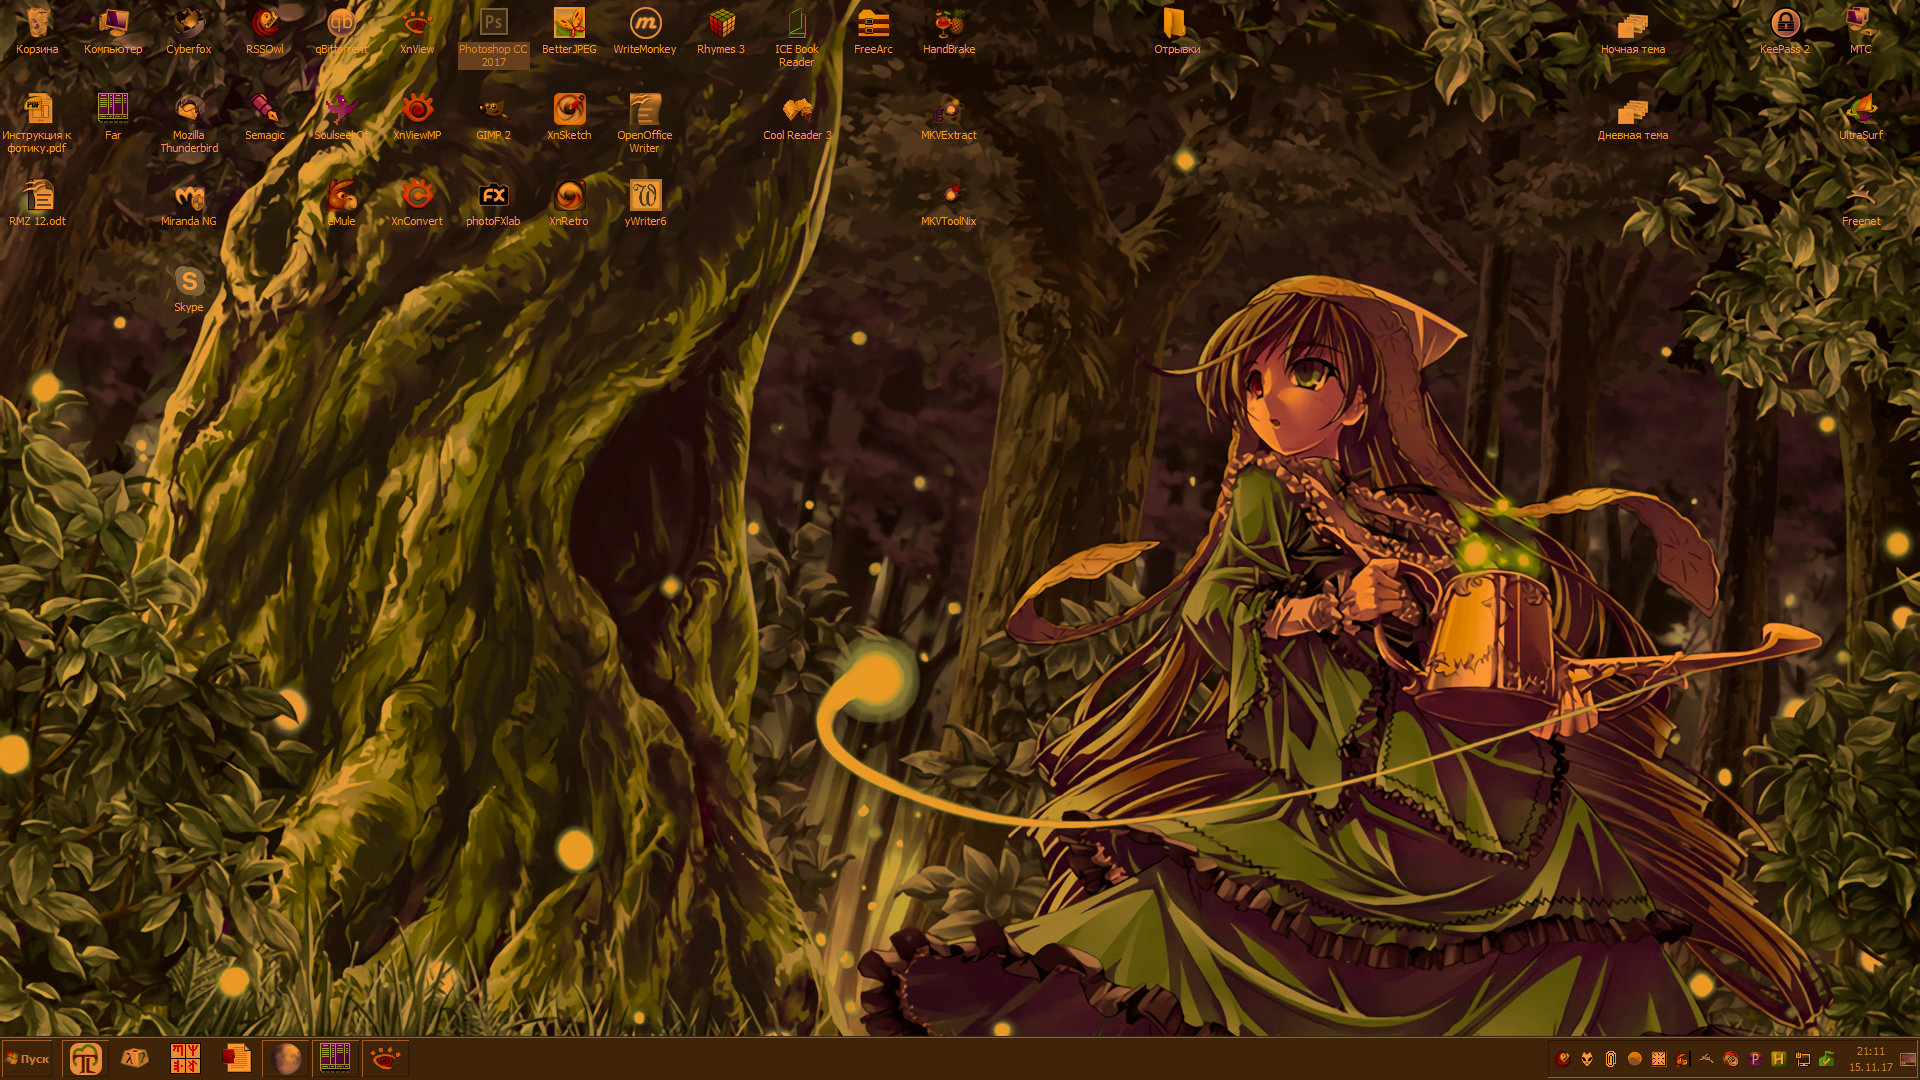
Task: Open KeePass 2 password manager icon
Action: point(1784,24)
